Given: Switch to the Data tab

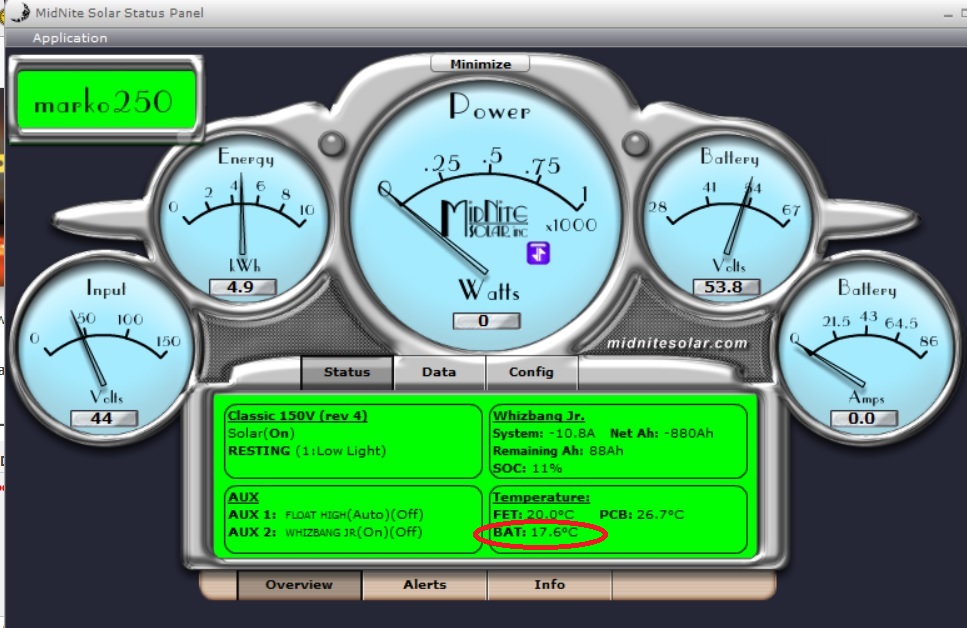Looking at the screenshot, I should [439, 372].
